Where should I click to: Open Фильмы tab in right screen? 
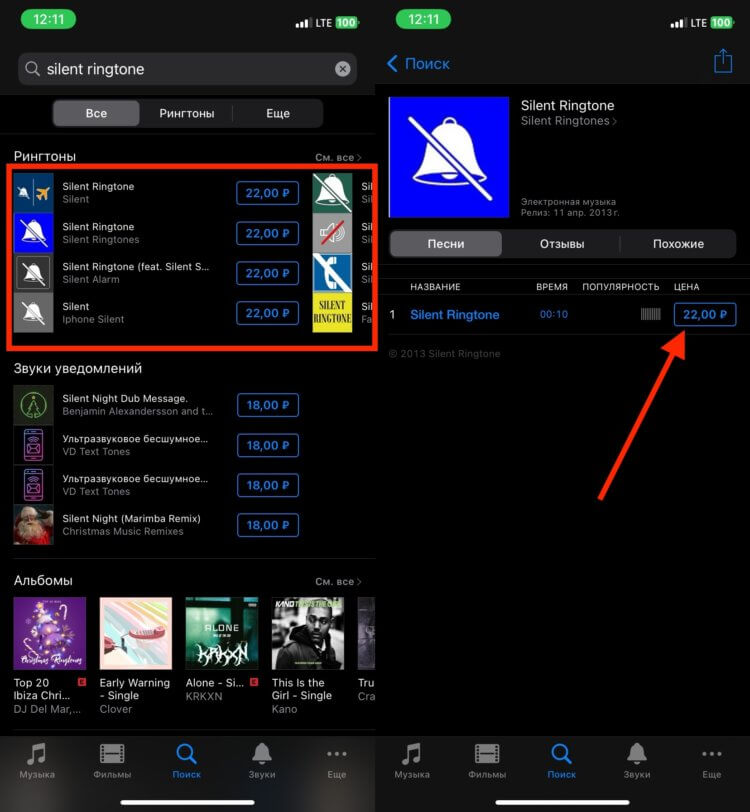[x=487, y=760]
